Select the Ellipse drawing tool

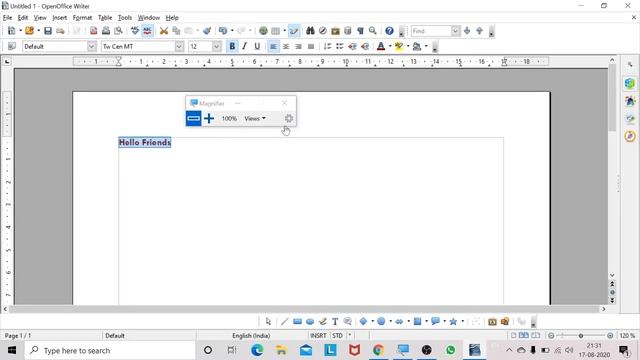click(x=310, y=322)
